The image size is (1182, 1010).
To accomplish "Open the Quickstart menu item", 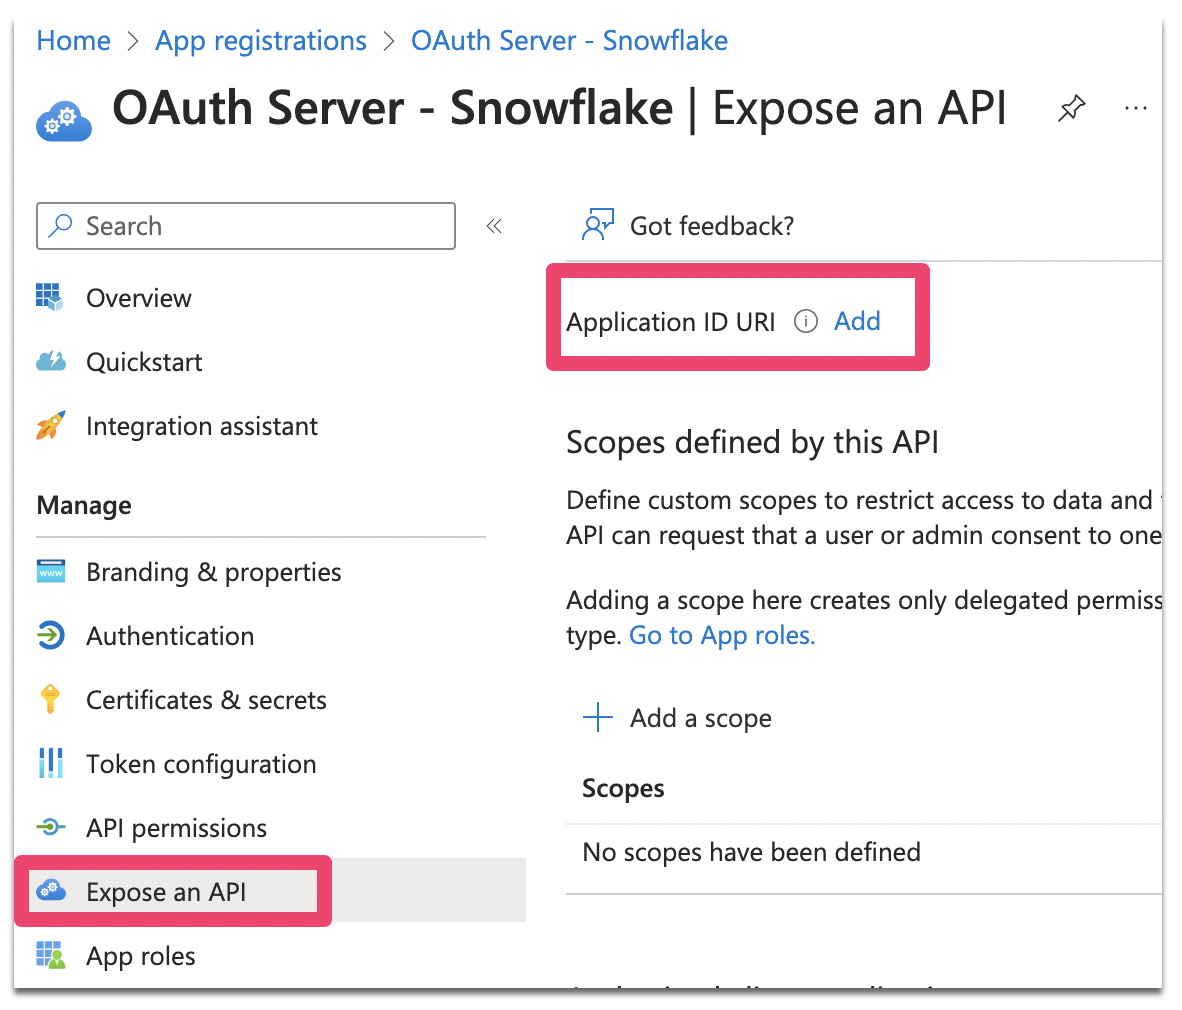I will point(144,363).
